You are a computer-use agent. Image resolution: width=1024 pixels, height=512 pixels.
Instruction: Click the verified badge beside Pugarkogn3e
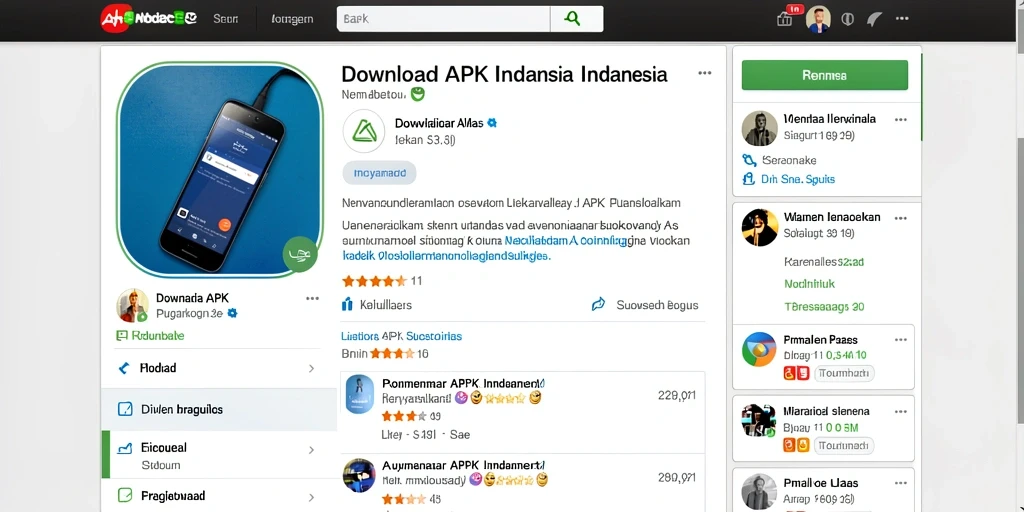(x=232, y=313)
